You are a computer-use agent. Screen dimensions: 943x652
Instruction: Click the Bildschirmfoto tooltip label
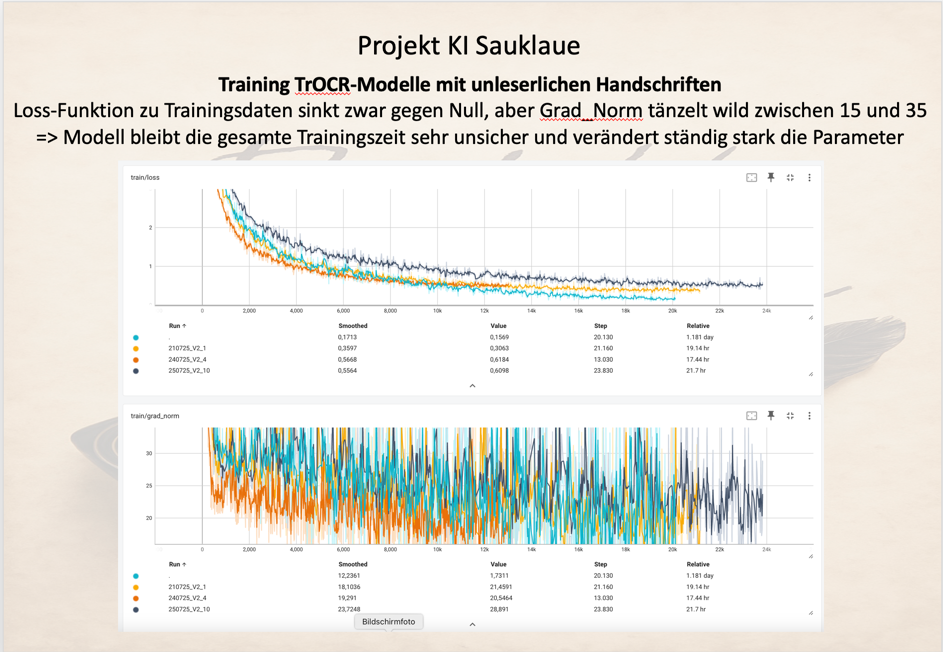[x=389, y=622]
